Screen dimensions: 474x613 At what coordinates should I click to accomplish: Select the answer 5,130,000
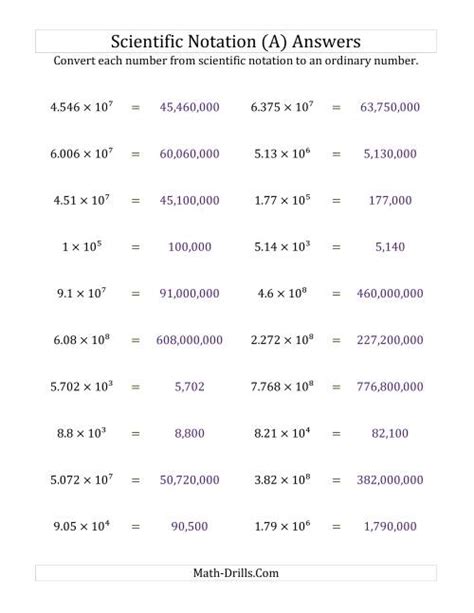(x=390, y=154)
